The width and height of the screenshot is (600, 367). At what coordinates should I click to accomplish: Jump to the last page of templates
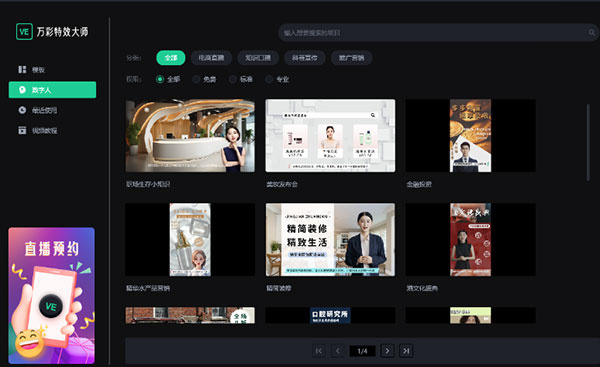pos(406,351)
